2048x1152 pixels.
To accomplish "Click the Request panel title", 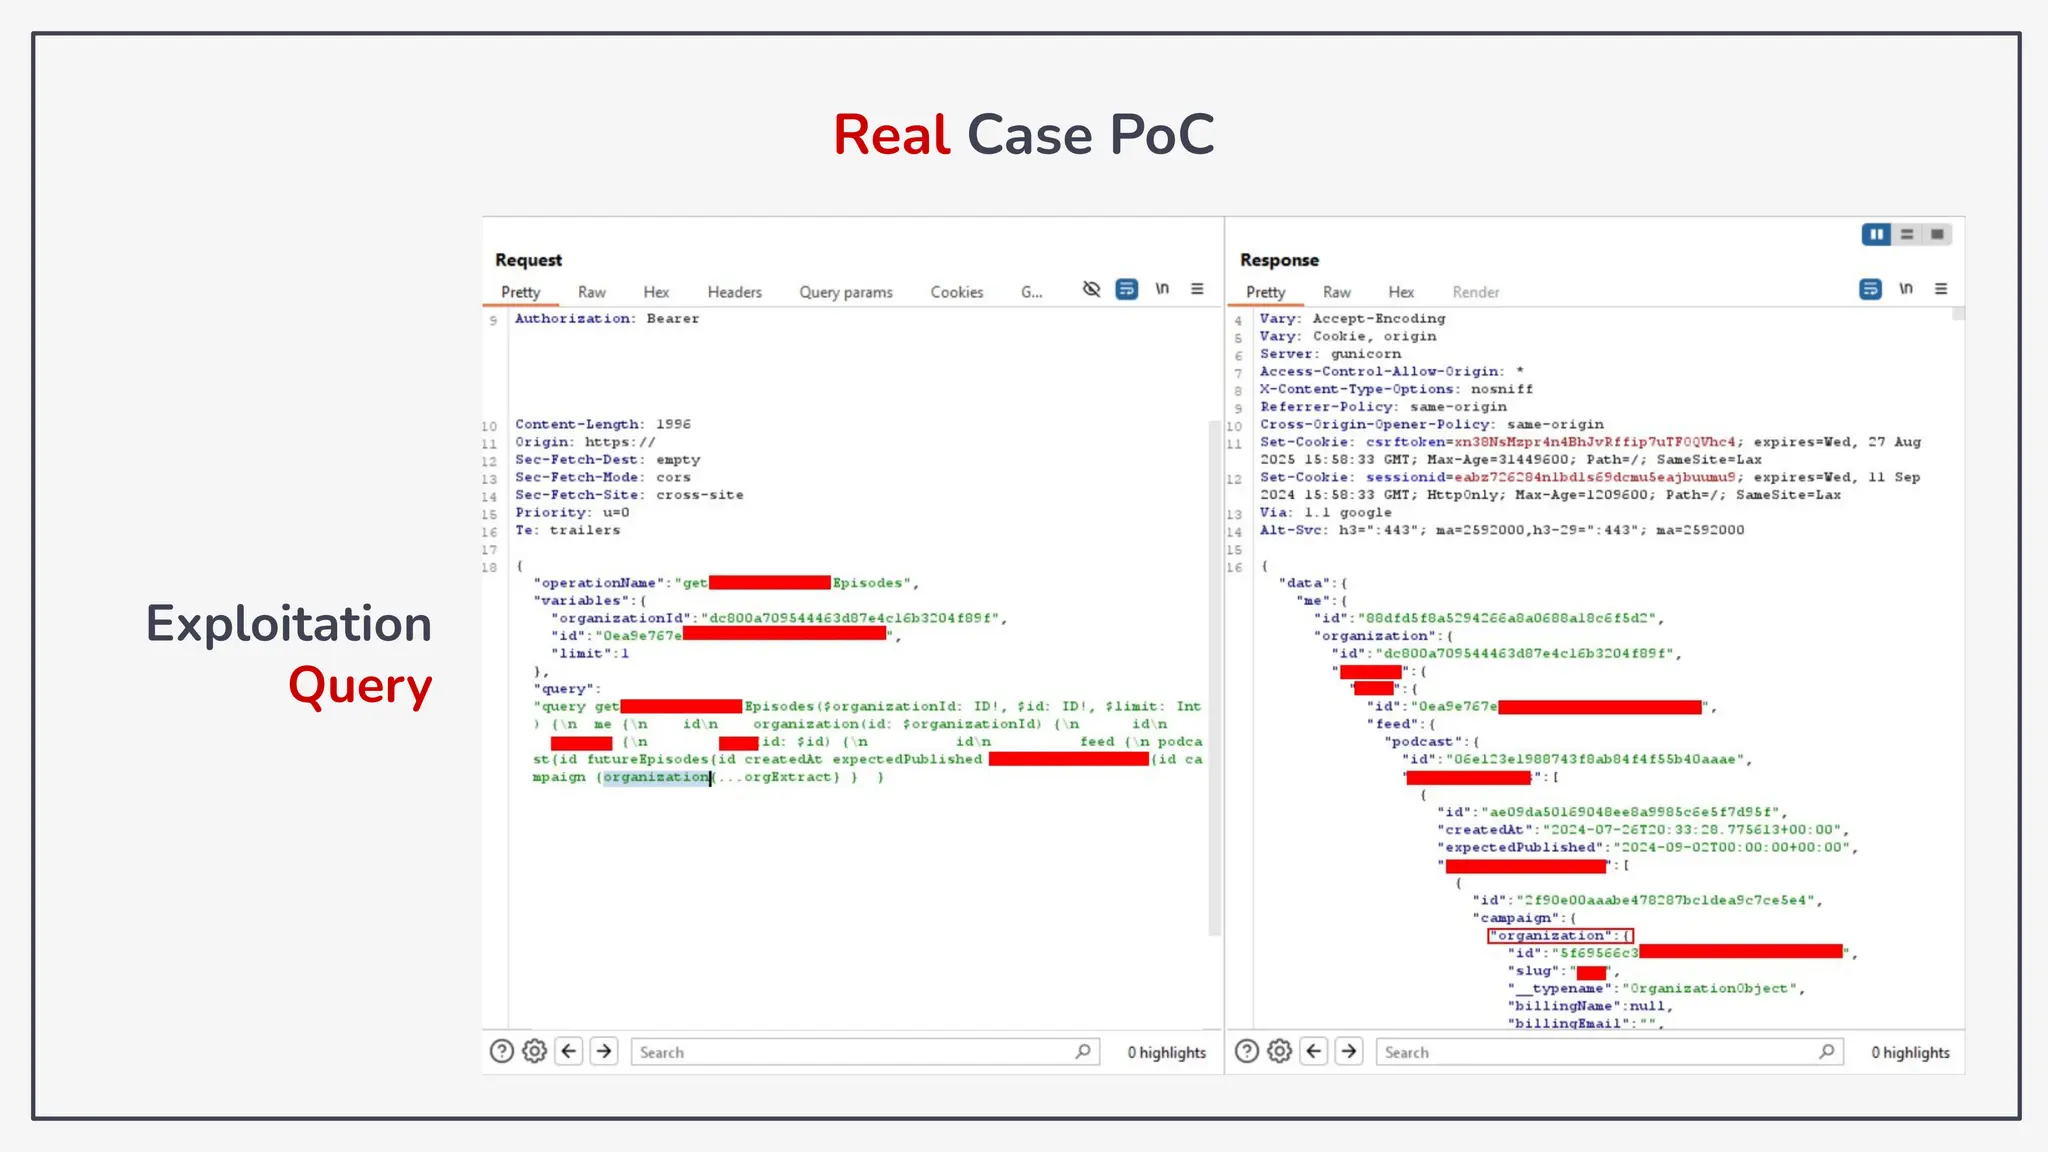I will point(528,260).
